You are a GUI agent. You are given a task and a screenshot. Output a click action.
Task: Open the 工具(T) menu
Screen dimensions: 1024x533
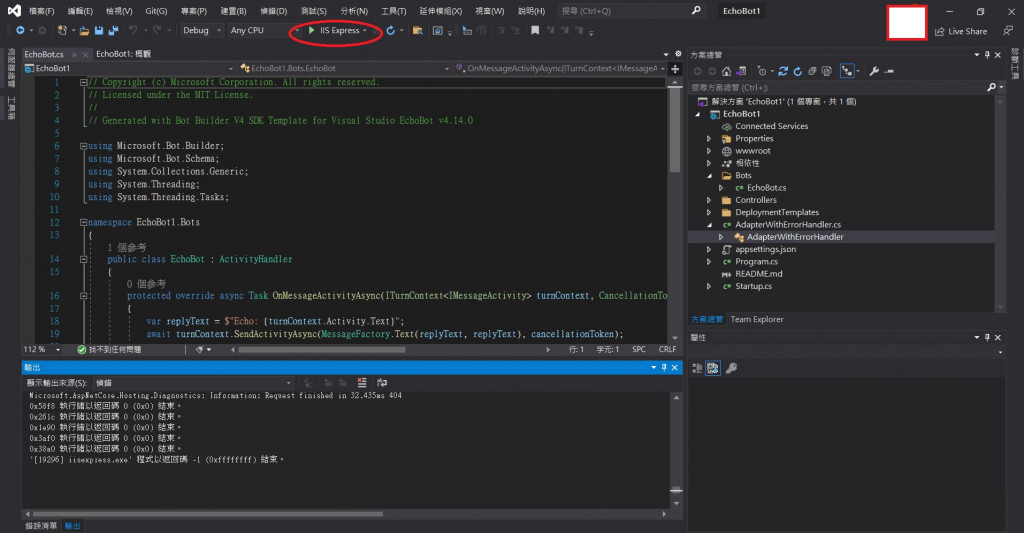click(x=393, y=11)
